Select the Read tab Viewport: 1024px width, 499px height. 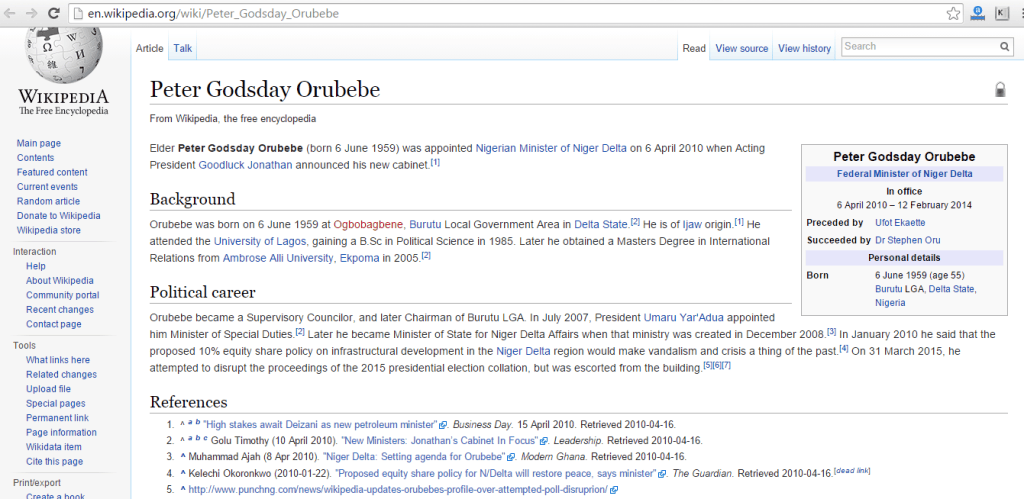(694, 48)
